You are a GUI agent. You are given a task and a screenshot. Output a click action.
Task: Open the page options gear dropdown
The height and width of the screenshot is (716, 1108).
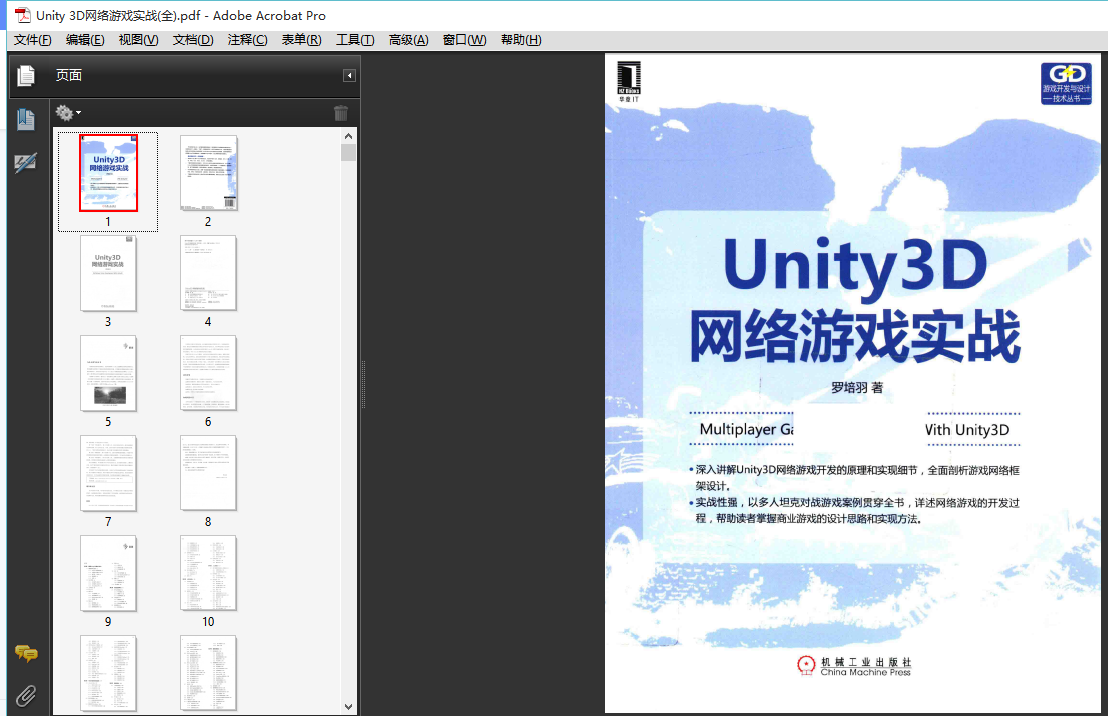click(69, 112)
